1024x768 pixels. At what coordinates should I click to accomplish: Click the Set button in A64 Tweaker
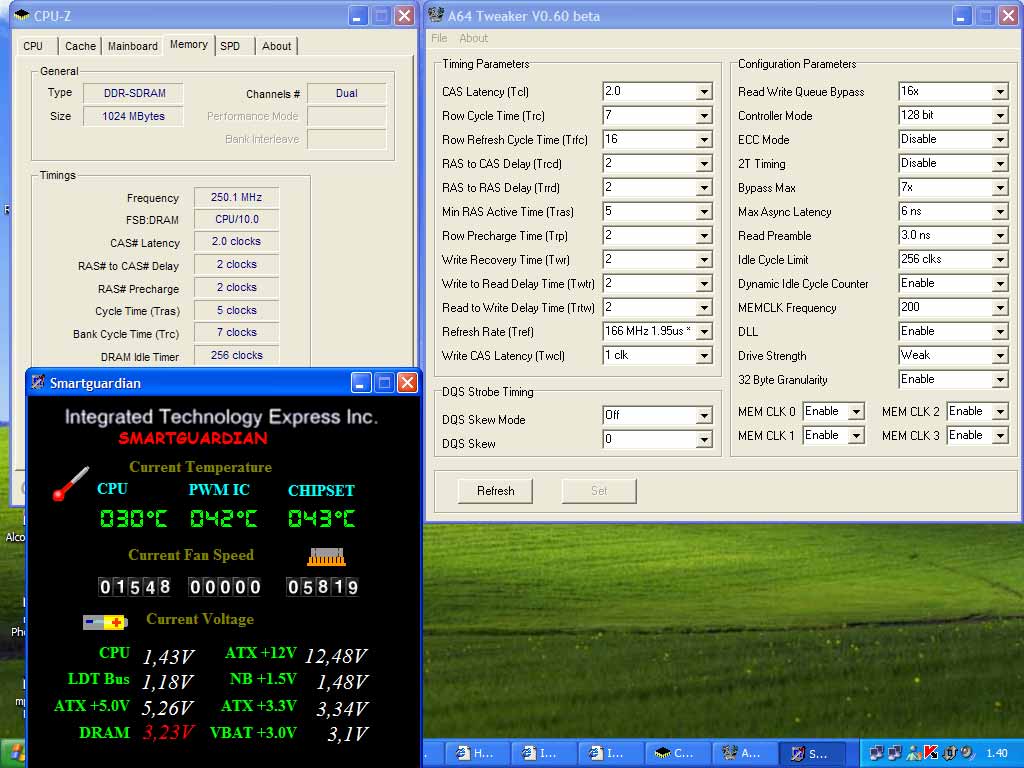click(x=599, y=490)
